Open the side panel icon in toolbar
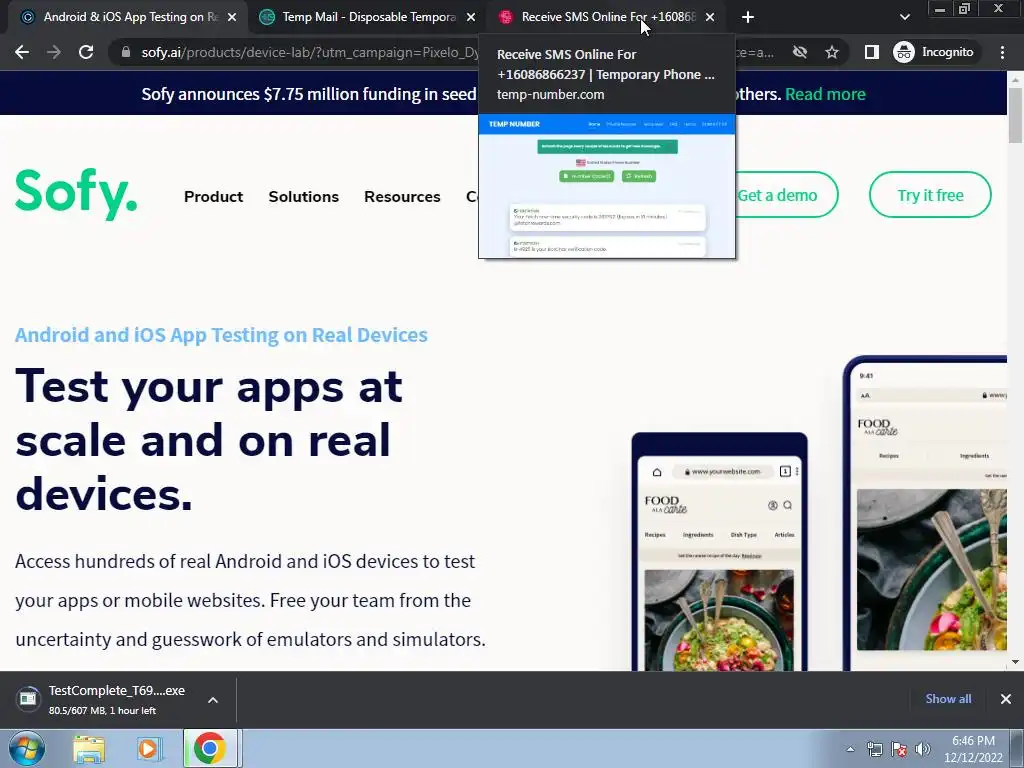 point(871,52)
